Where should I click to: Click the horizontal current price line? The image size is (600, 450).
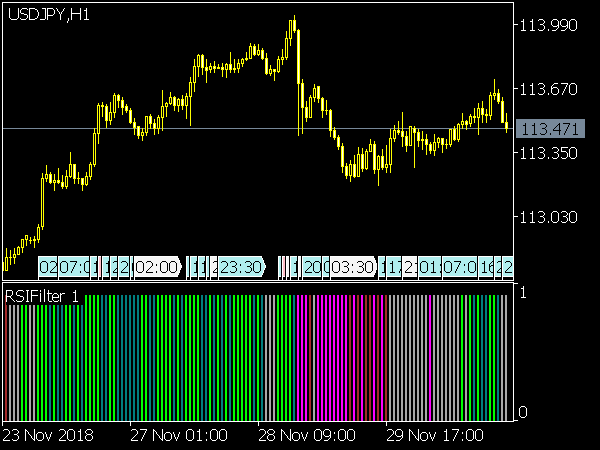[258, 129]
